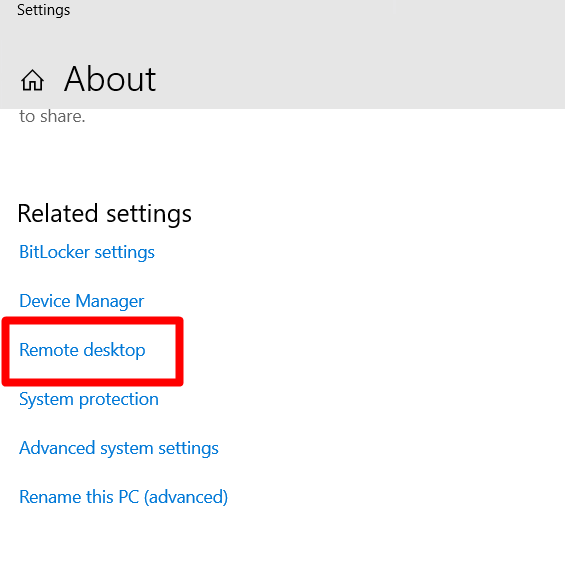This screenshot has height=574, width=565.
Task: Click the 'to share.' text
Action: click(52, 116)
